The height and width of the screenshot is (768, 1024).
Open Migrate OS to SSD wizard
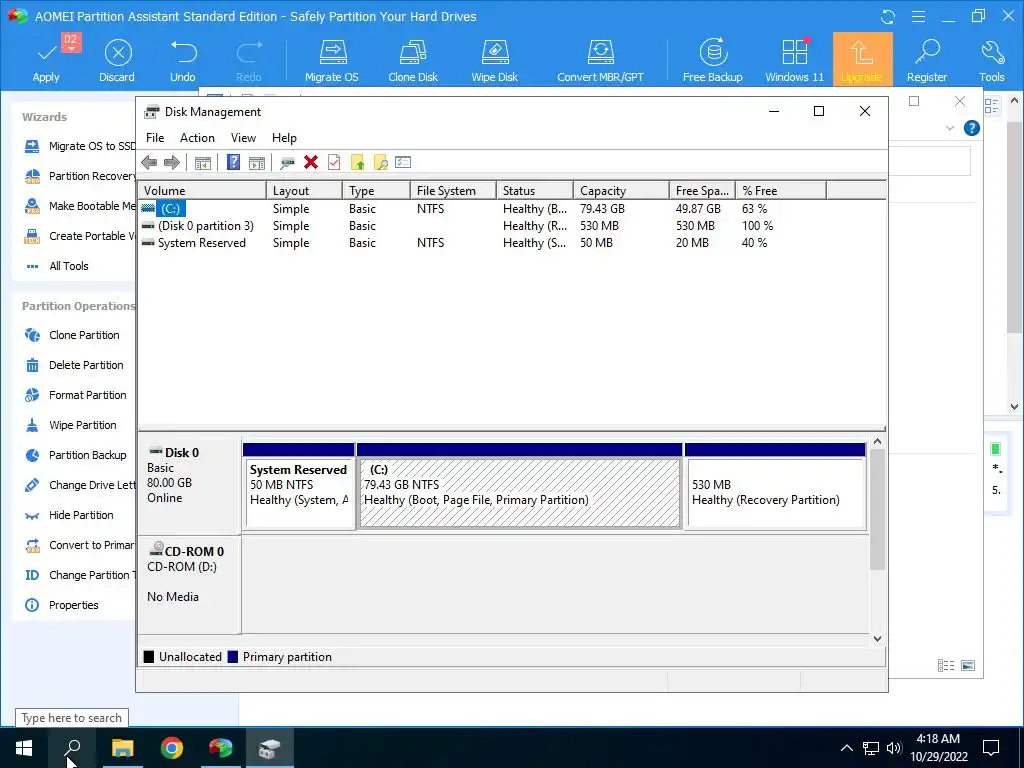tap(80, 146)
